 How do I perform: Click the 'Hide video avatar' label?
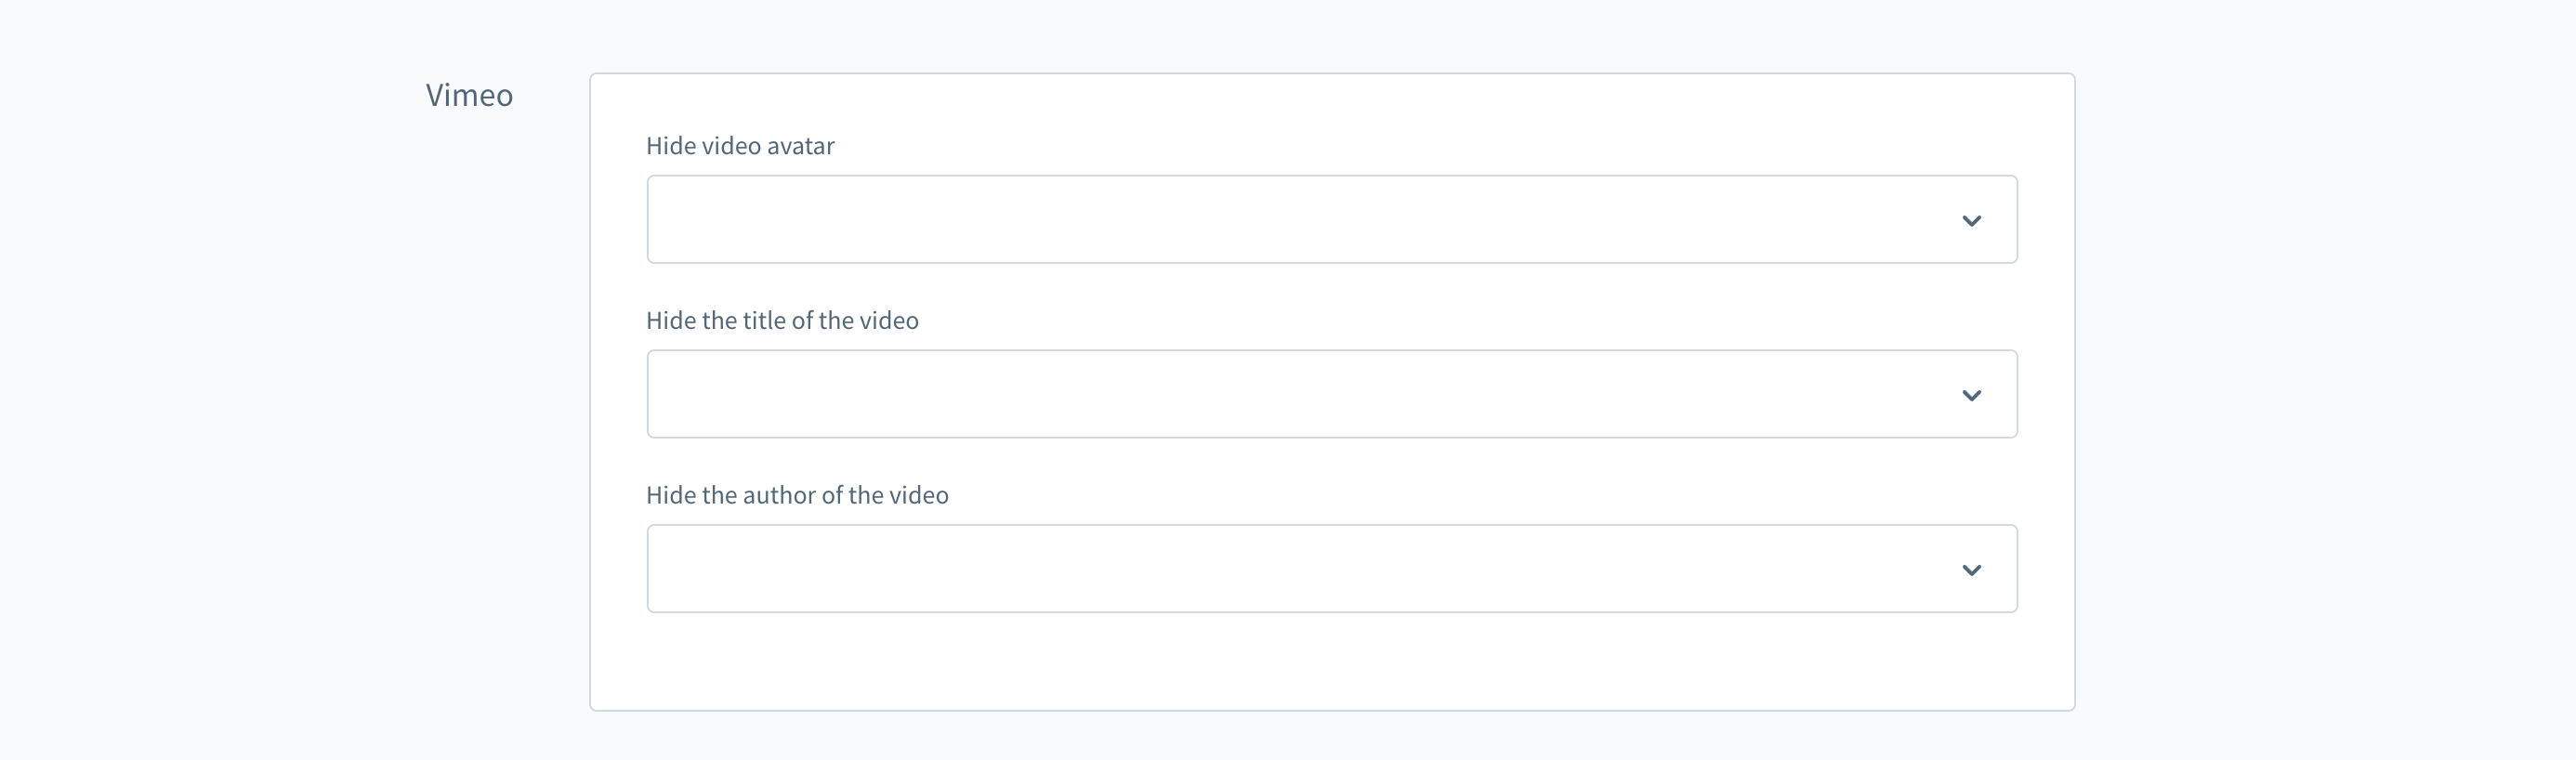coord(740,146)
